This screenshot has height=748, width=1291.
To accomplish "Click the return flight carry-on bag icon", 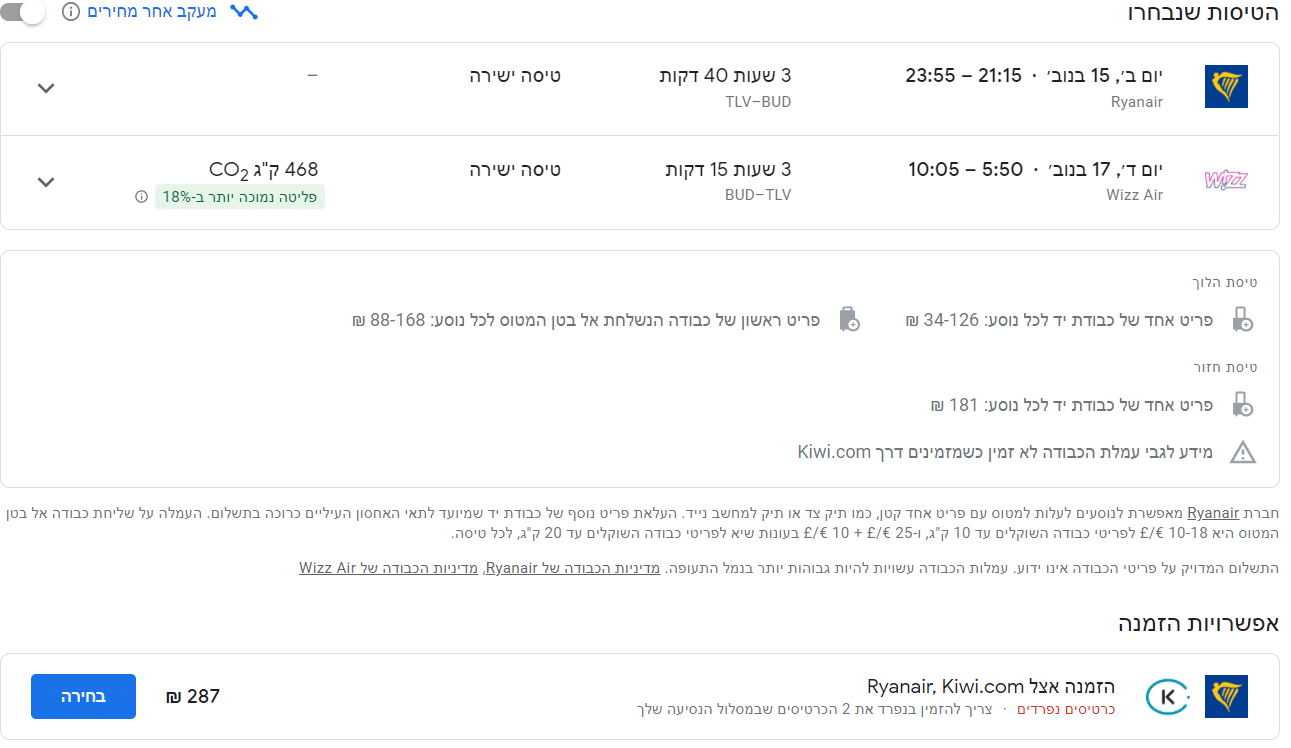I will click(x=1243, y=405).
